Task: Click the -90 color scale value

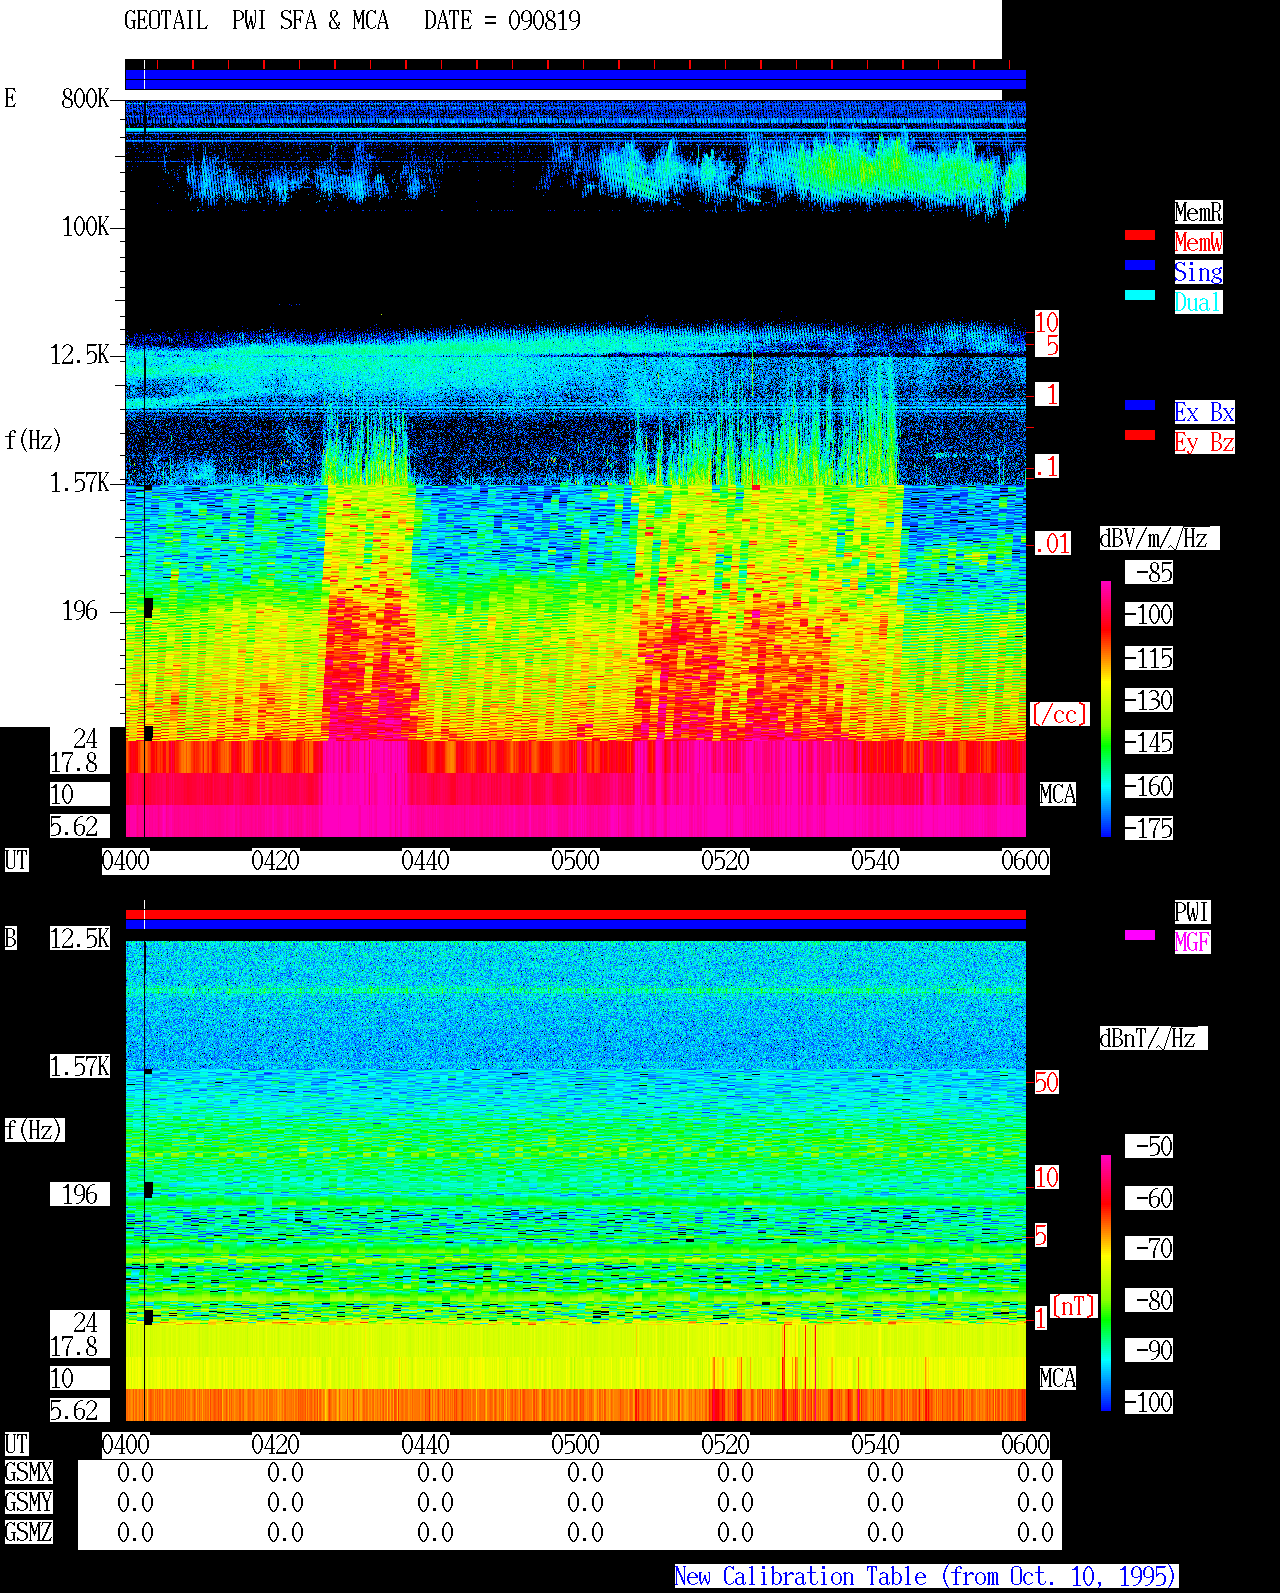Action: point(1149,1350)
